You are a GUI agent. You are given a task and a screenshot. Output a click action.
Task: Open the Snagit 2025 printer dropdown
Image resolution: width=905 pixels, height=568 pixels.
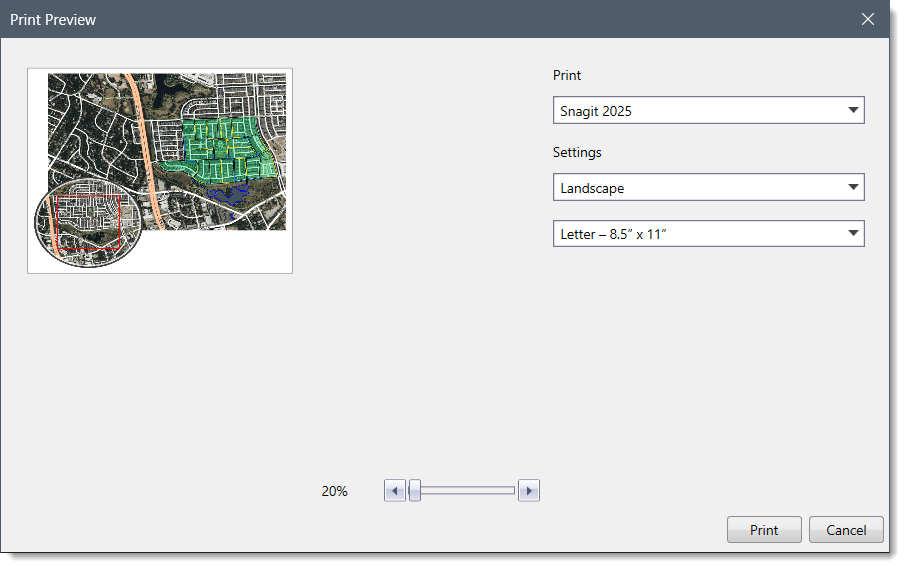click(x=708, y=110)
